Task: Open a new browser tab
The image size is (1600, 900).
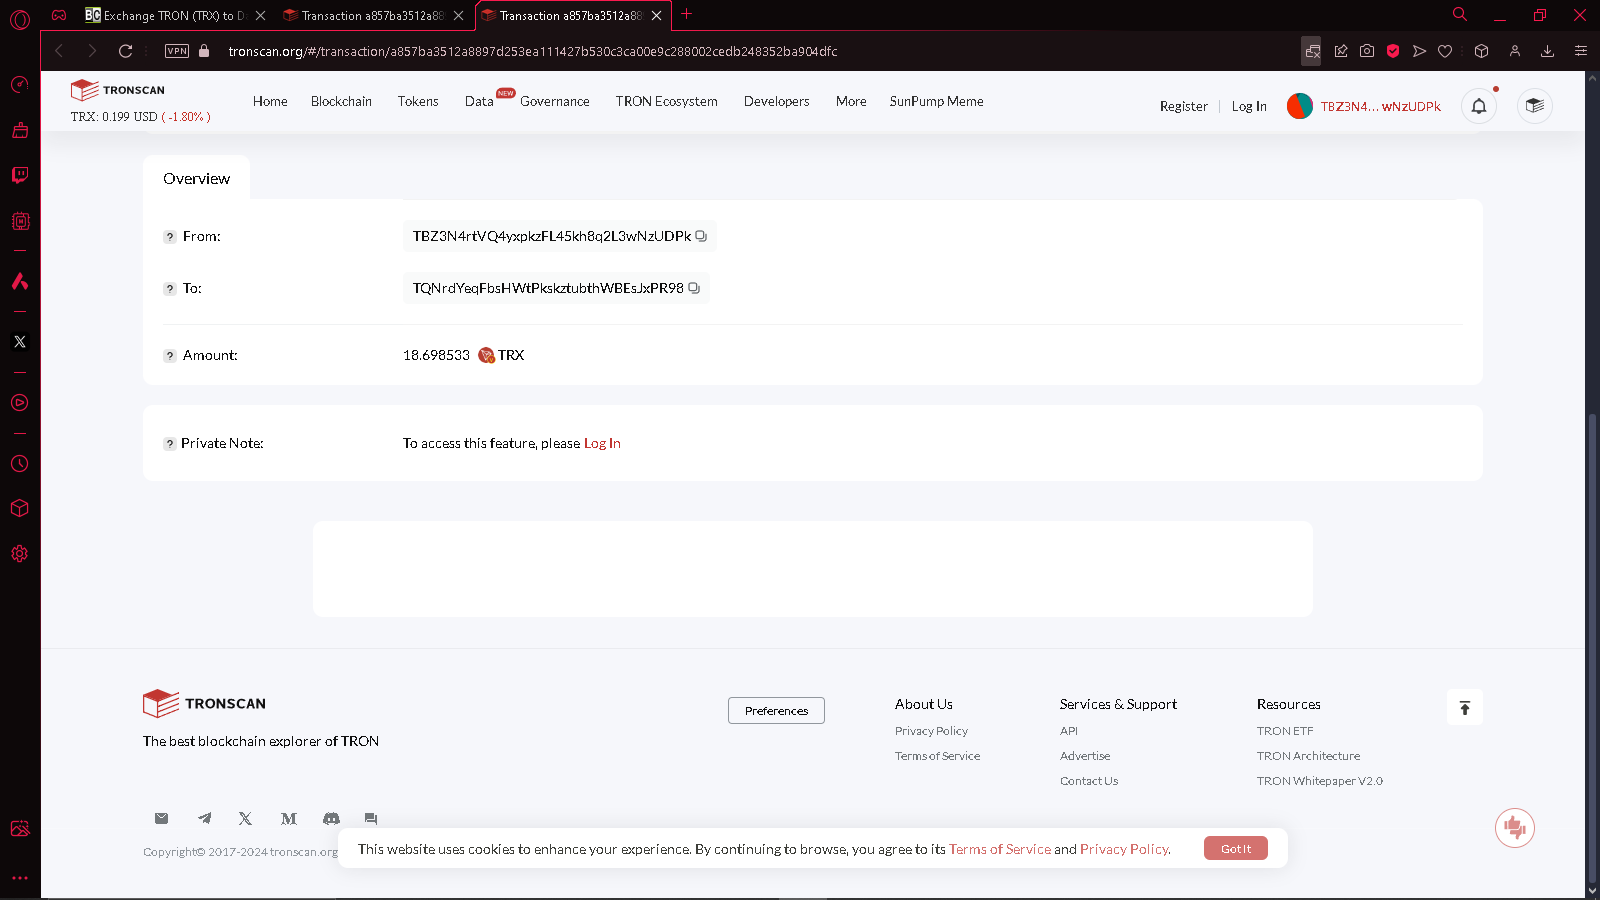Action: click(686, 15)
